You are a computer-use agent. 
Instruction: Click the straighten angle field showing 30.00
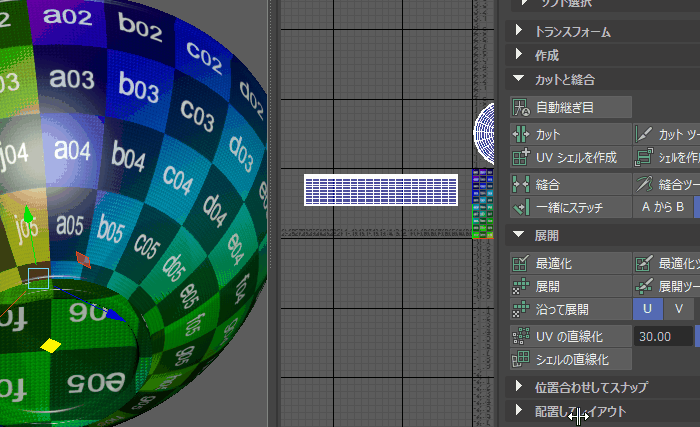pos(663,336)
